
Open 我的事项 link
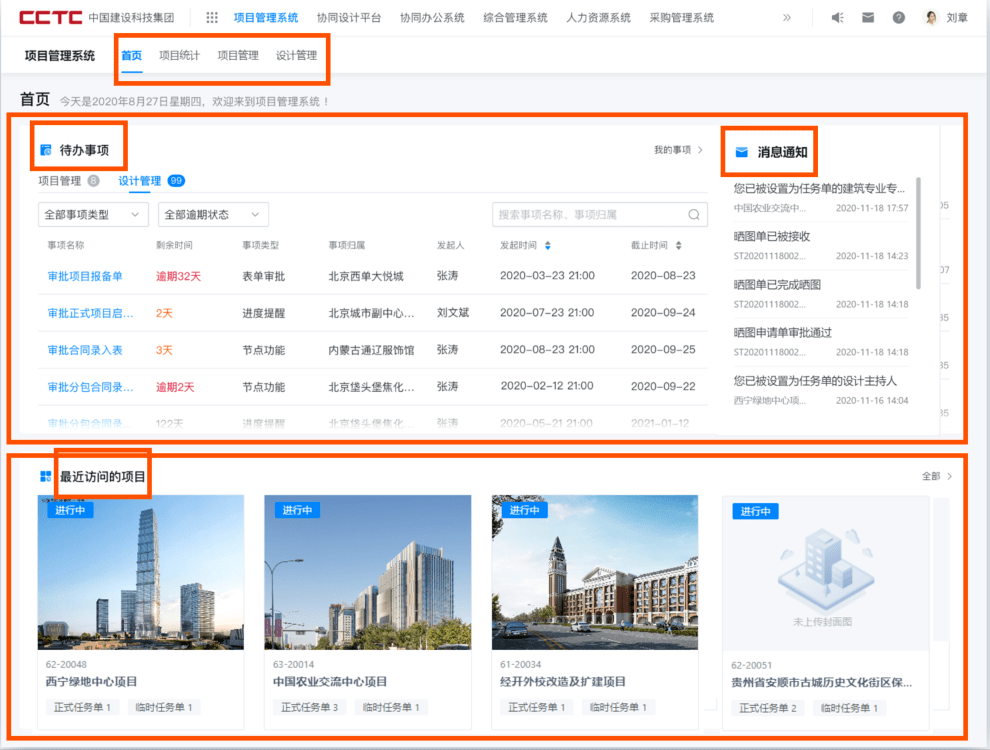click(678, 150)
